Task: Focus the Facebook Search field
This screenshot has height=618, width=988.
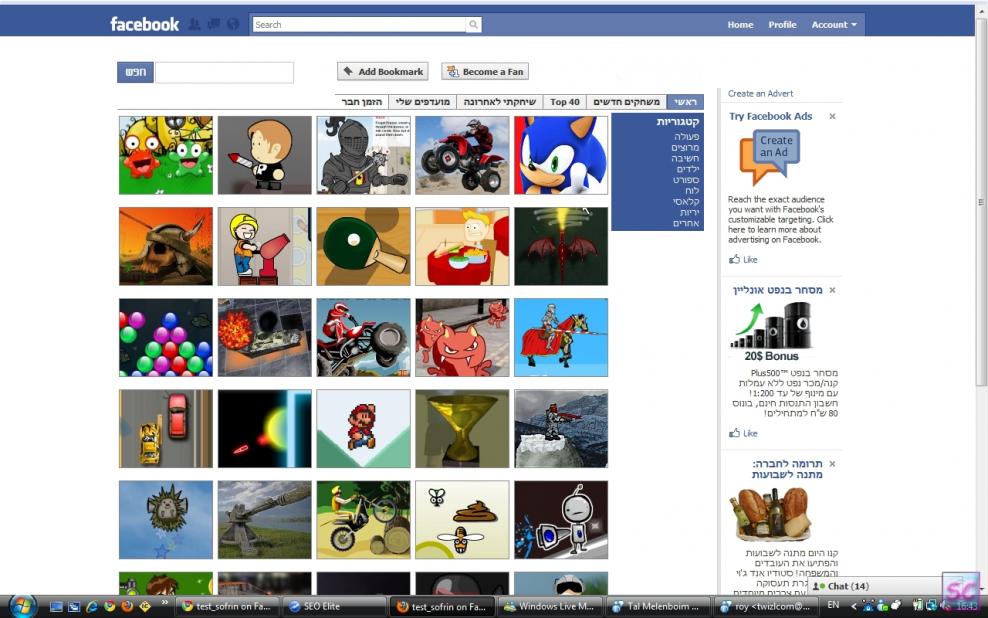Action: coord(359,25)
